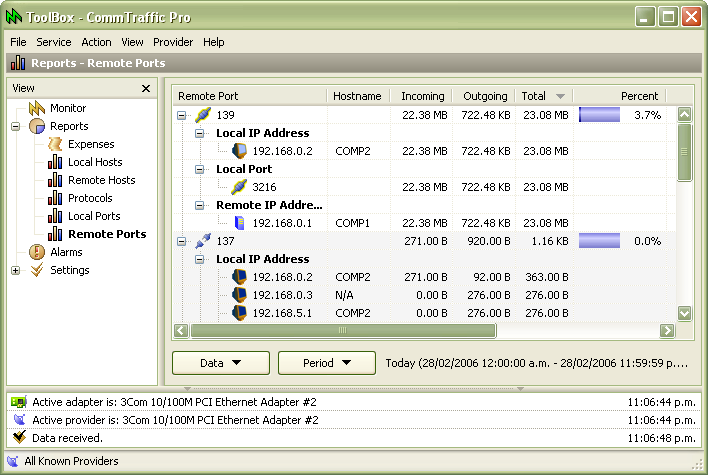Click the Protocols bar chart icon
Screen dimensions: 708x475
click(55, 198)
